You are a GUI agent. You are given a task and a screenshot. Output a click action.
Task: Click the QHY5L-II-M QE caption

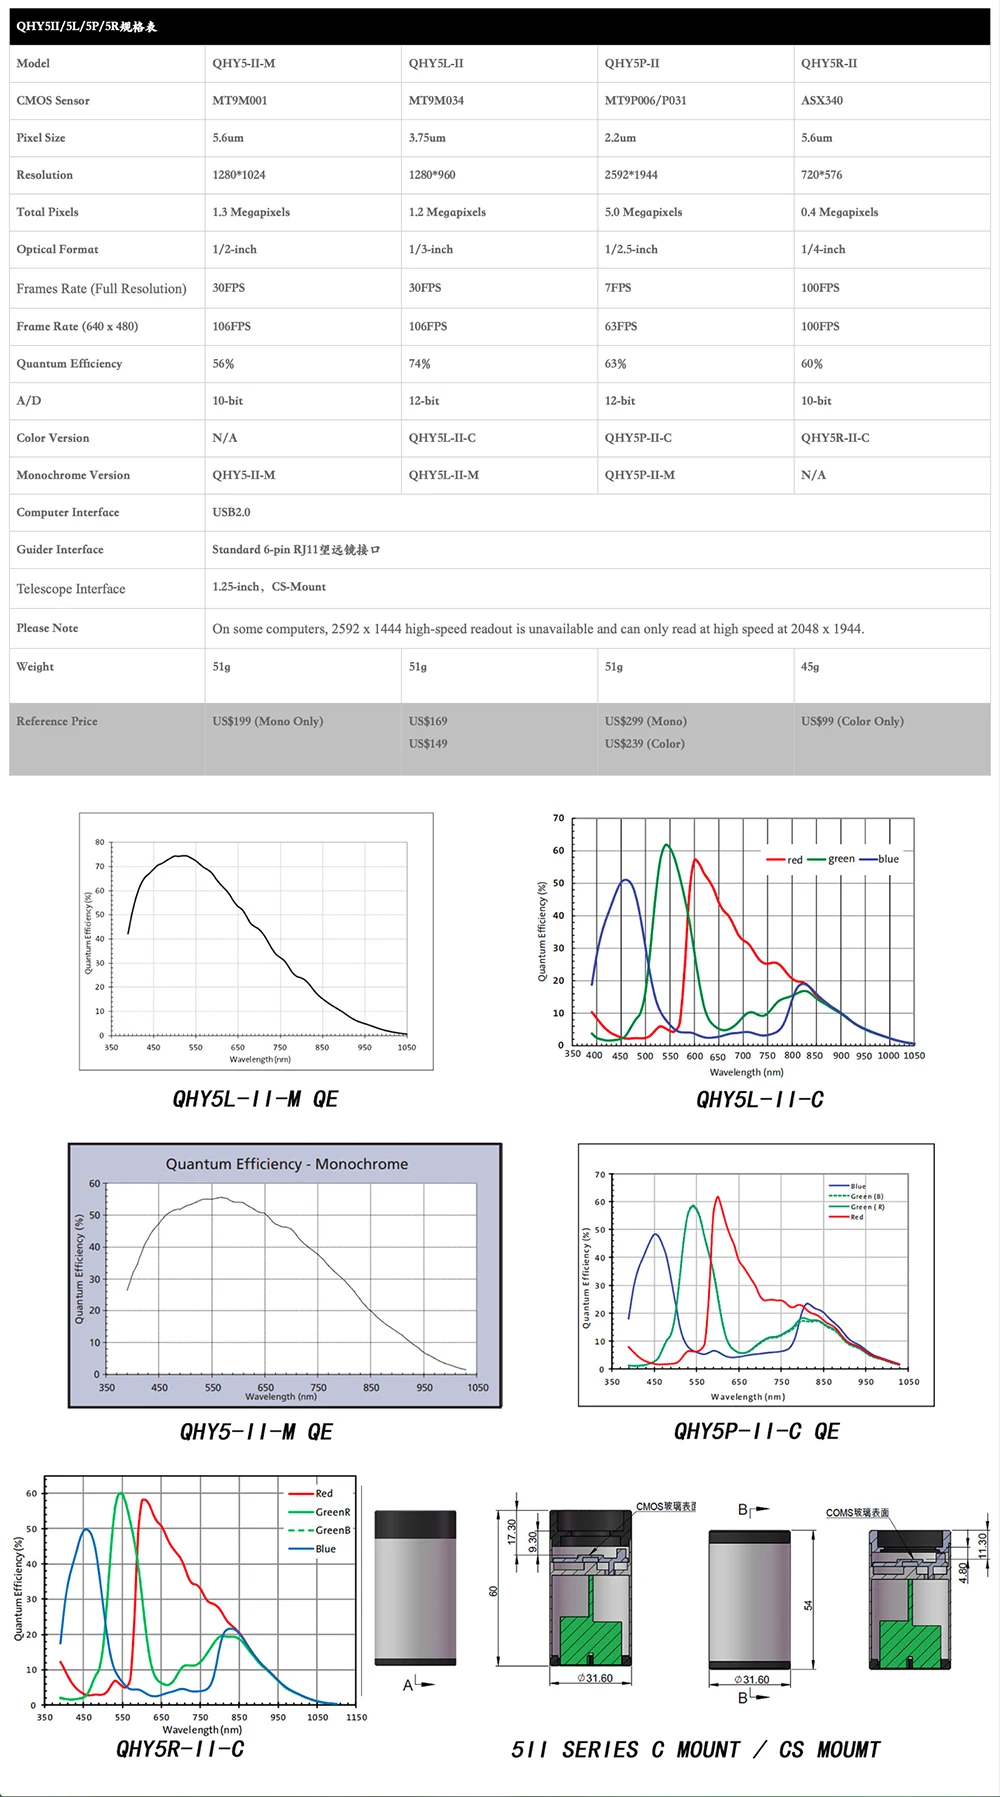(256, 1099)
